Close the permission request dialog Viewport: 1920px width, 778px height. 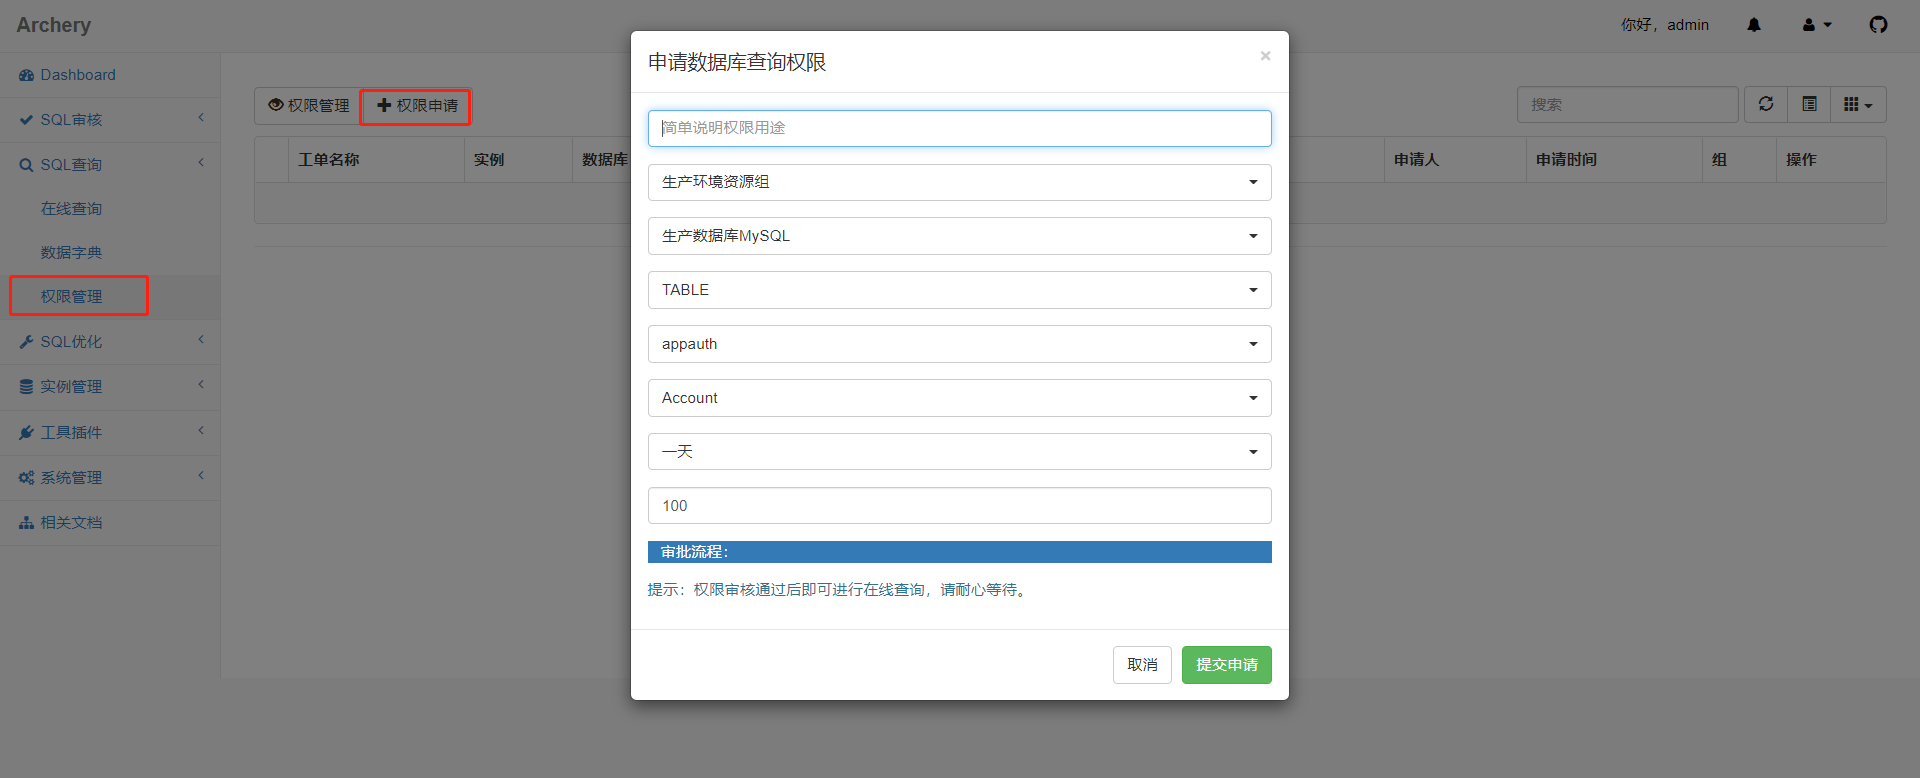(1265, 56)
